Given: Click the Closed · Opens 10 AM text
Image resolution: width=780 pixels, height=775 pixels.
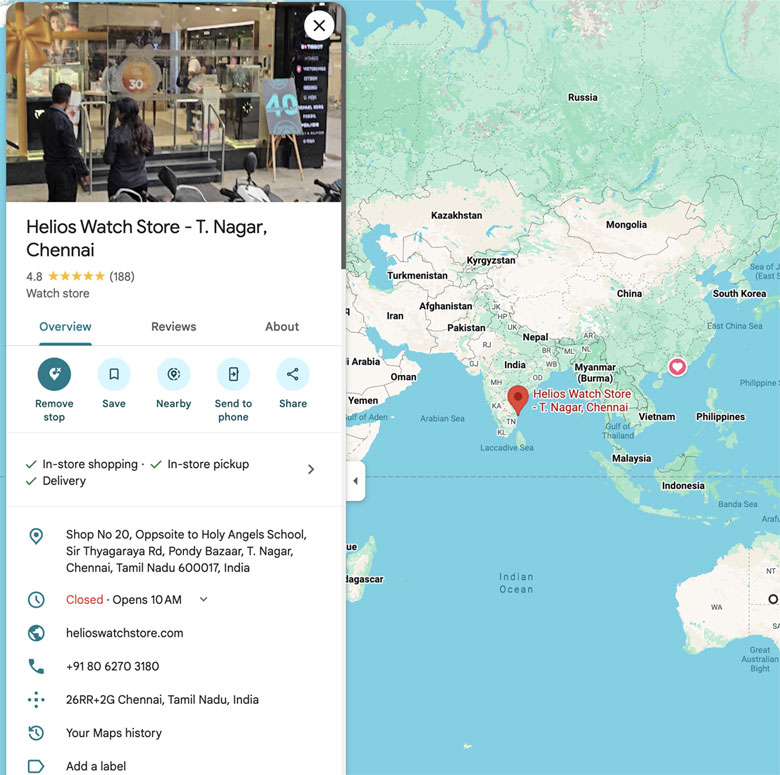Looking at the screenshot, I should click(124, 599).
